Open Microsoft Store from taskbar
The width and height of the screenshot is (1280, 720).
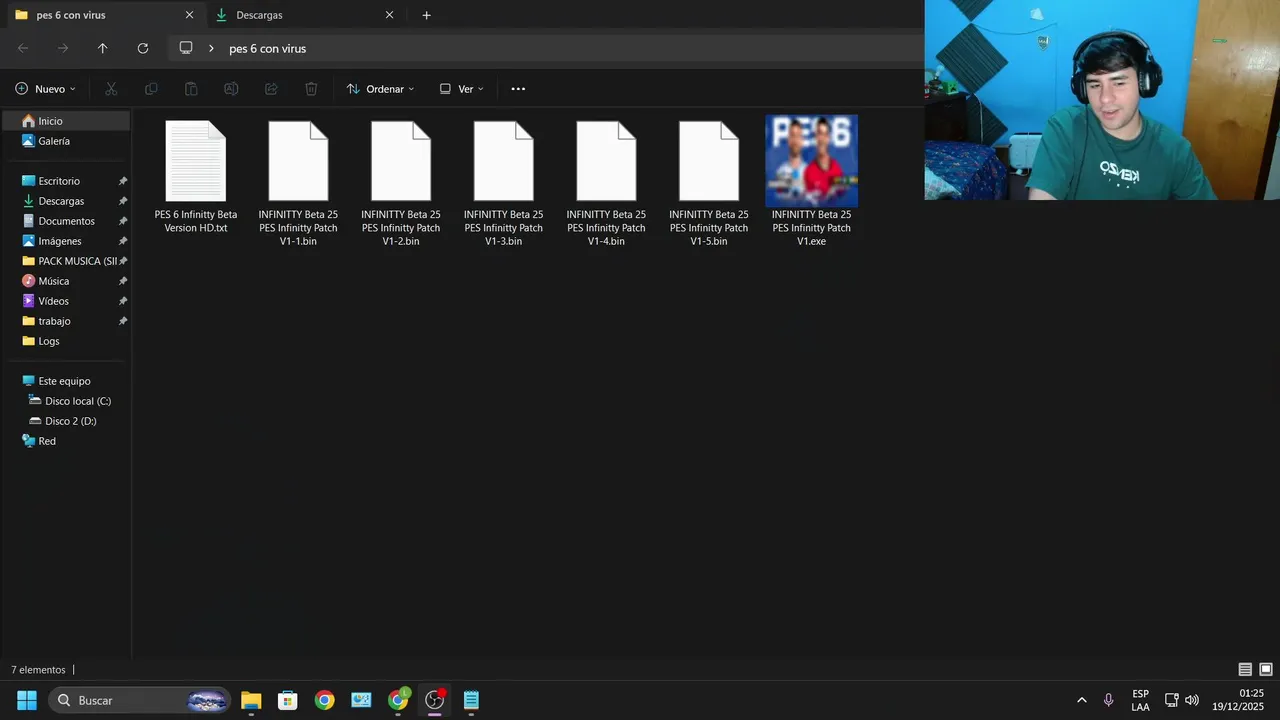288,700
